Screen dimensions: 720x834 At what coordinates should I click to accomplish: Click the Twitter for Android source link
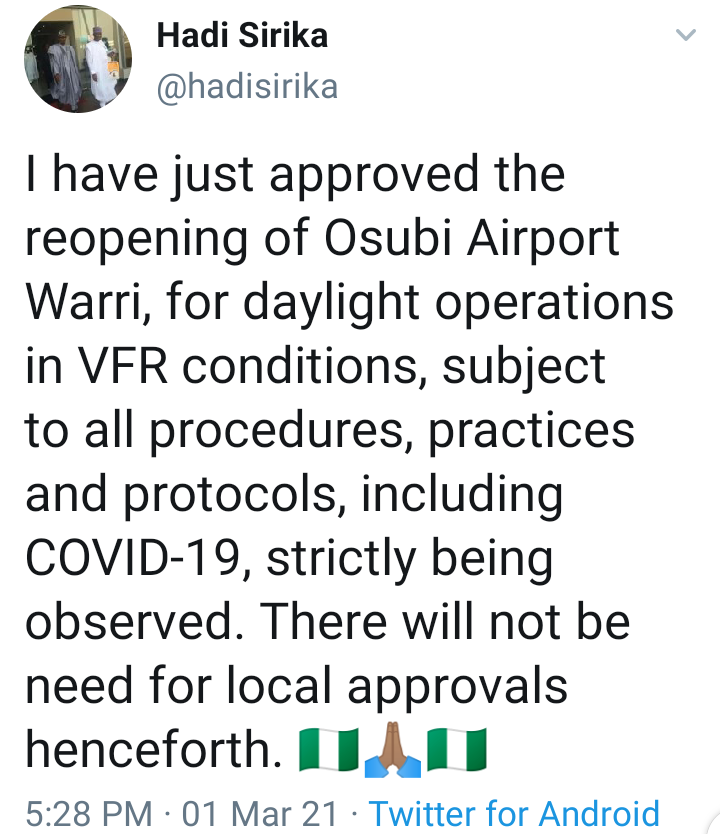(x=515, y=813)
